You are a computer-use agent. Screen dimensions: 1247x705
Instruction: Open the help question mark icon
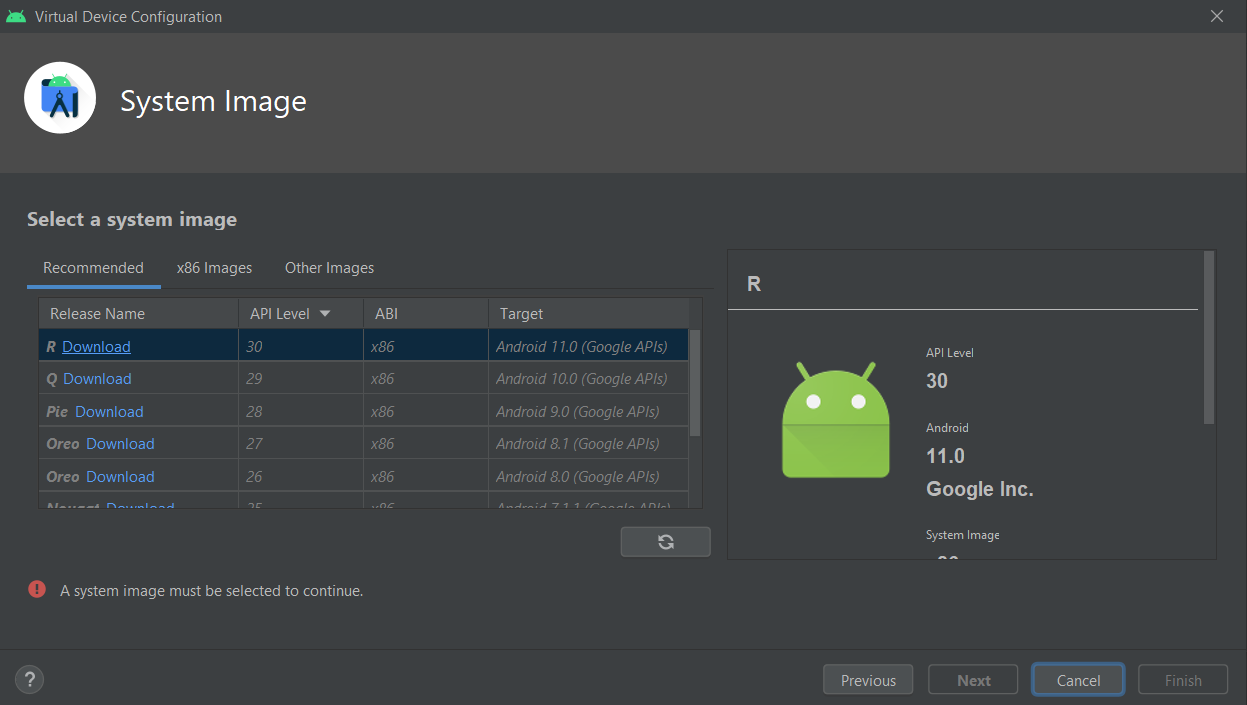click(30, 680)
